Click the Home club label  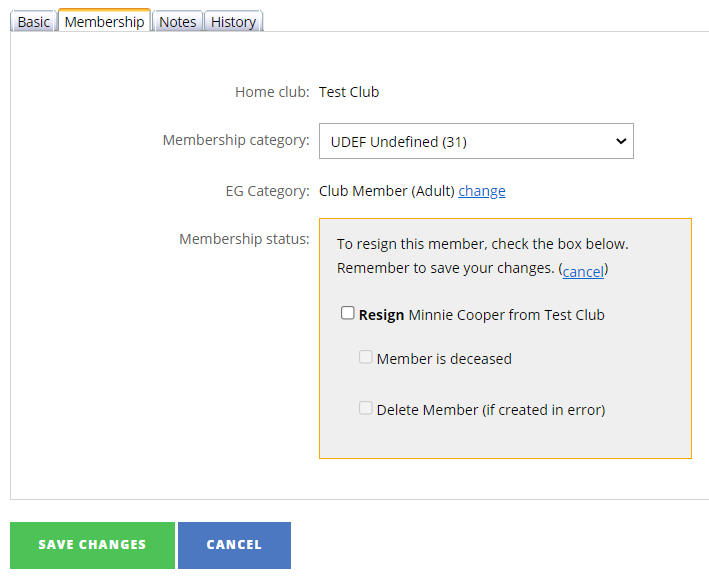[x=272, y=92]
